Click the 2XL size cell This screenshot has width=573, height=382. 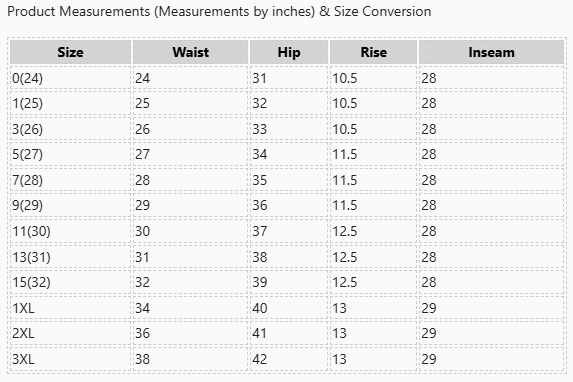tap(70, 333)
